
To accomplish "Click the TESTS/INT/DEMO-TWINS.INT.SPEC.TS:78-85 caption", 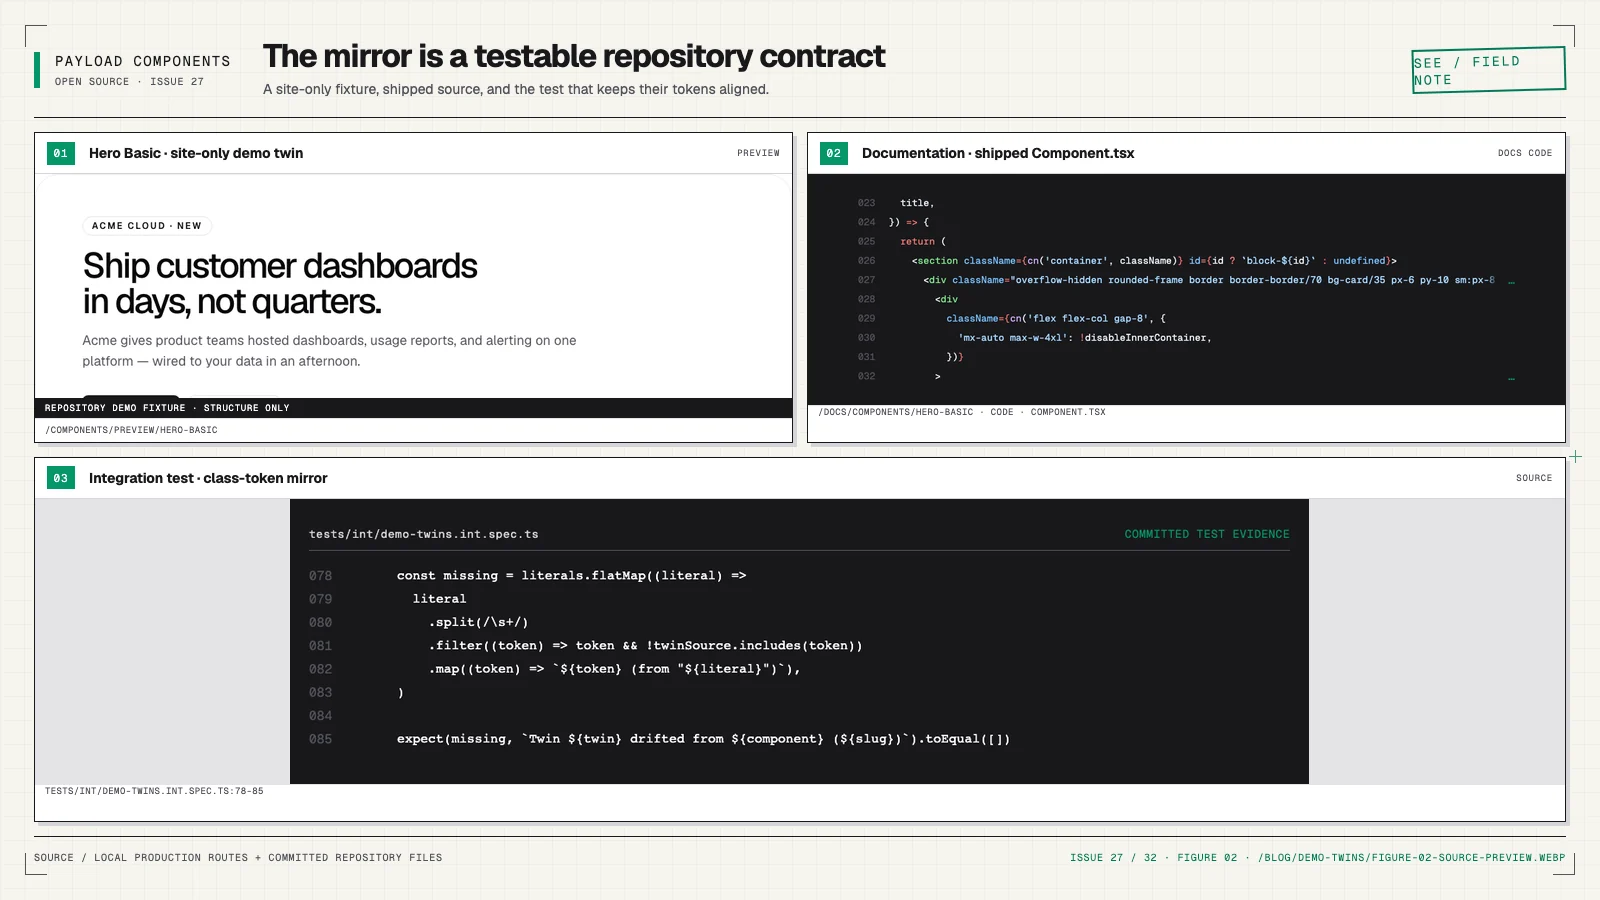I will [x=154, y=791].
